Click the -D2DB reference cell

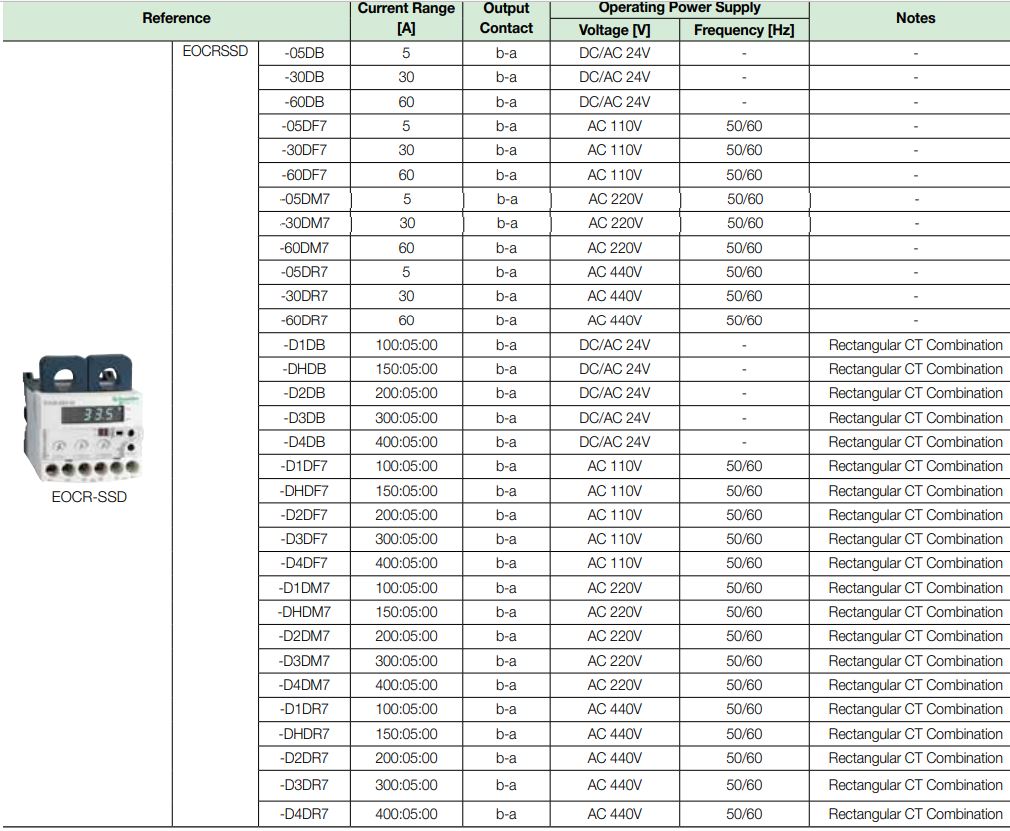tap(304, 393)
